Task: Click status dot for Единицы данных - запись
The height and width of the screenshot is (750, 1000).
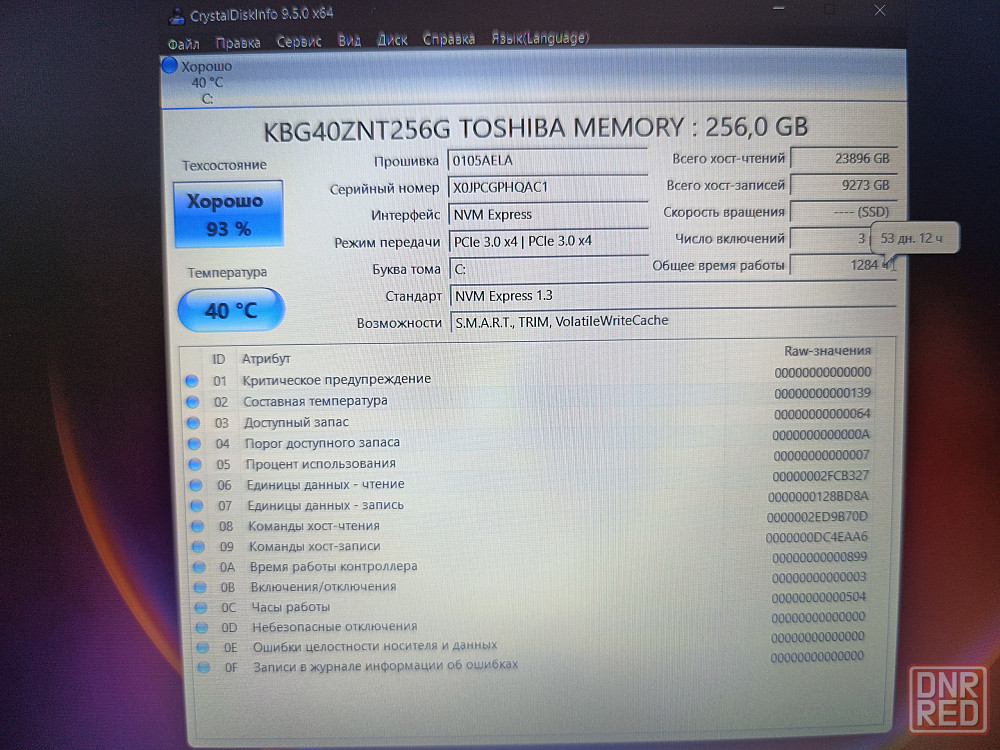Action: tap(197, 506)
